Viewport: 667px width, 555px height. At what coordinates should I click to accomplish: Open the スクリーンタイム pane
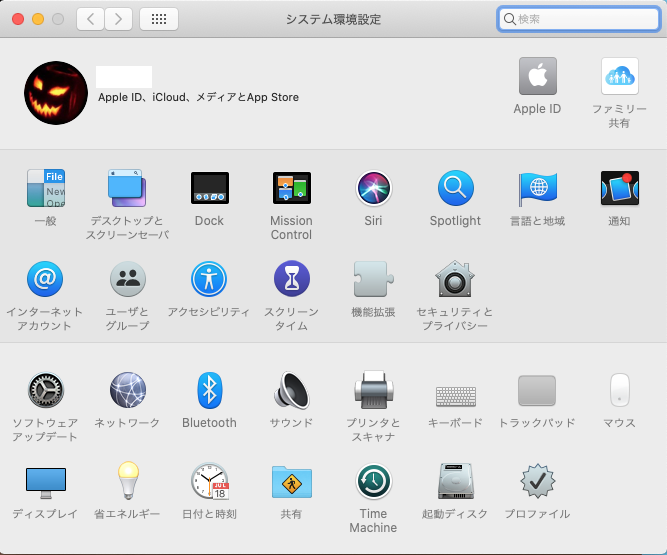pyautogui.click(x=291, y=280)
